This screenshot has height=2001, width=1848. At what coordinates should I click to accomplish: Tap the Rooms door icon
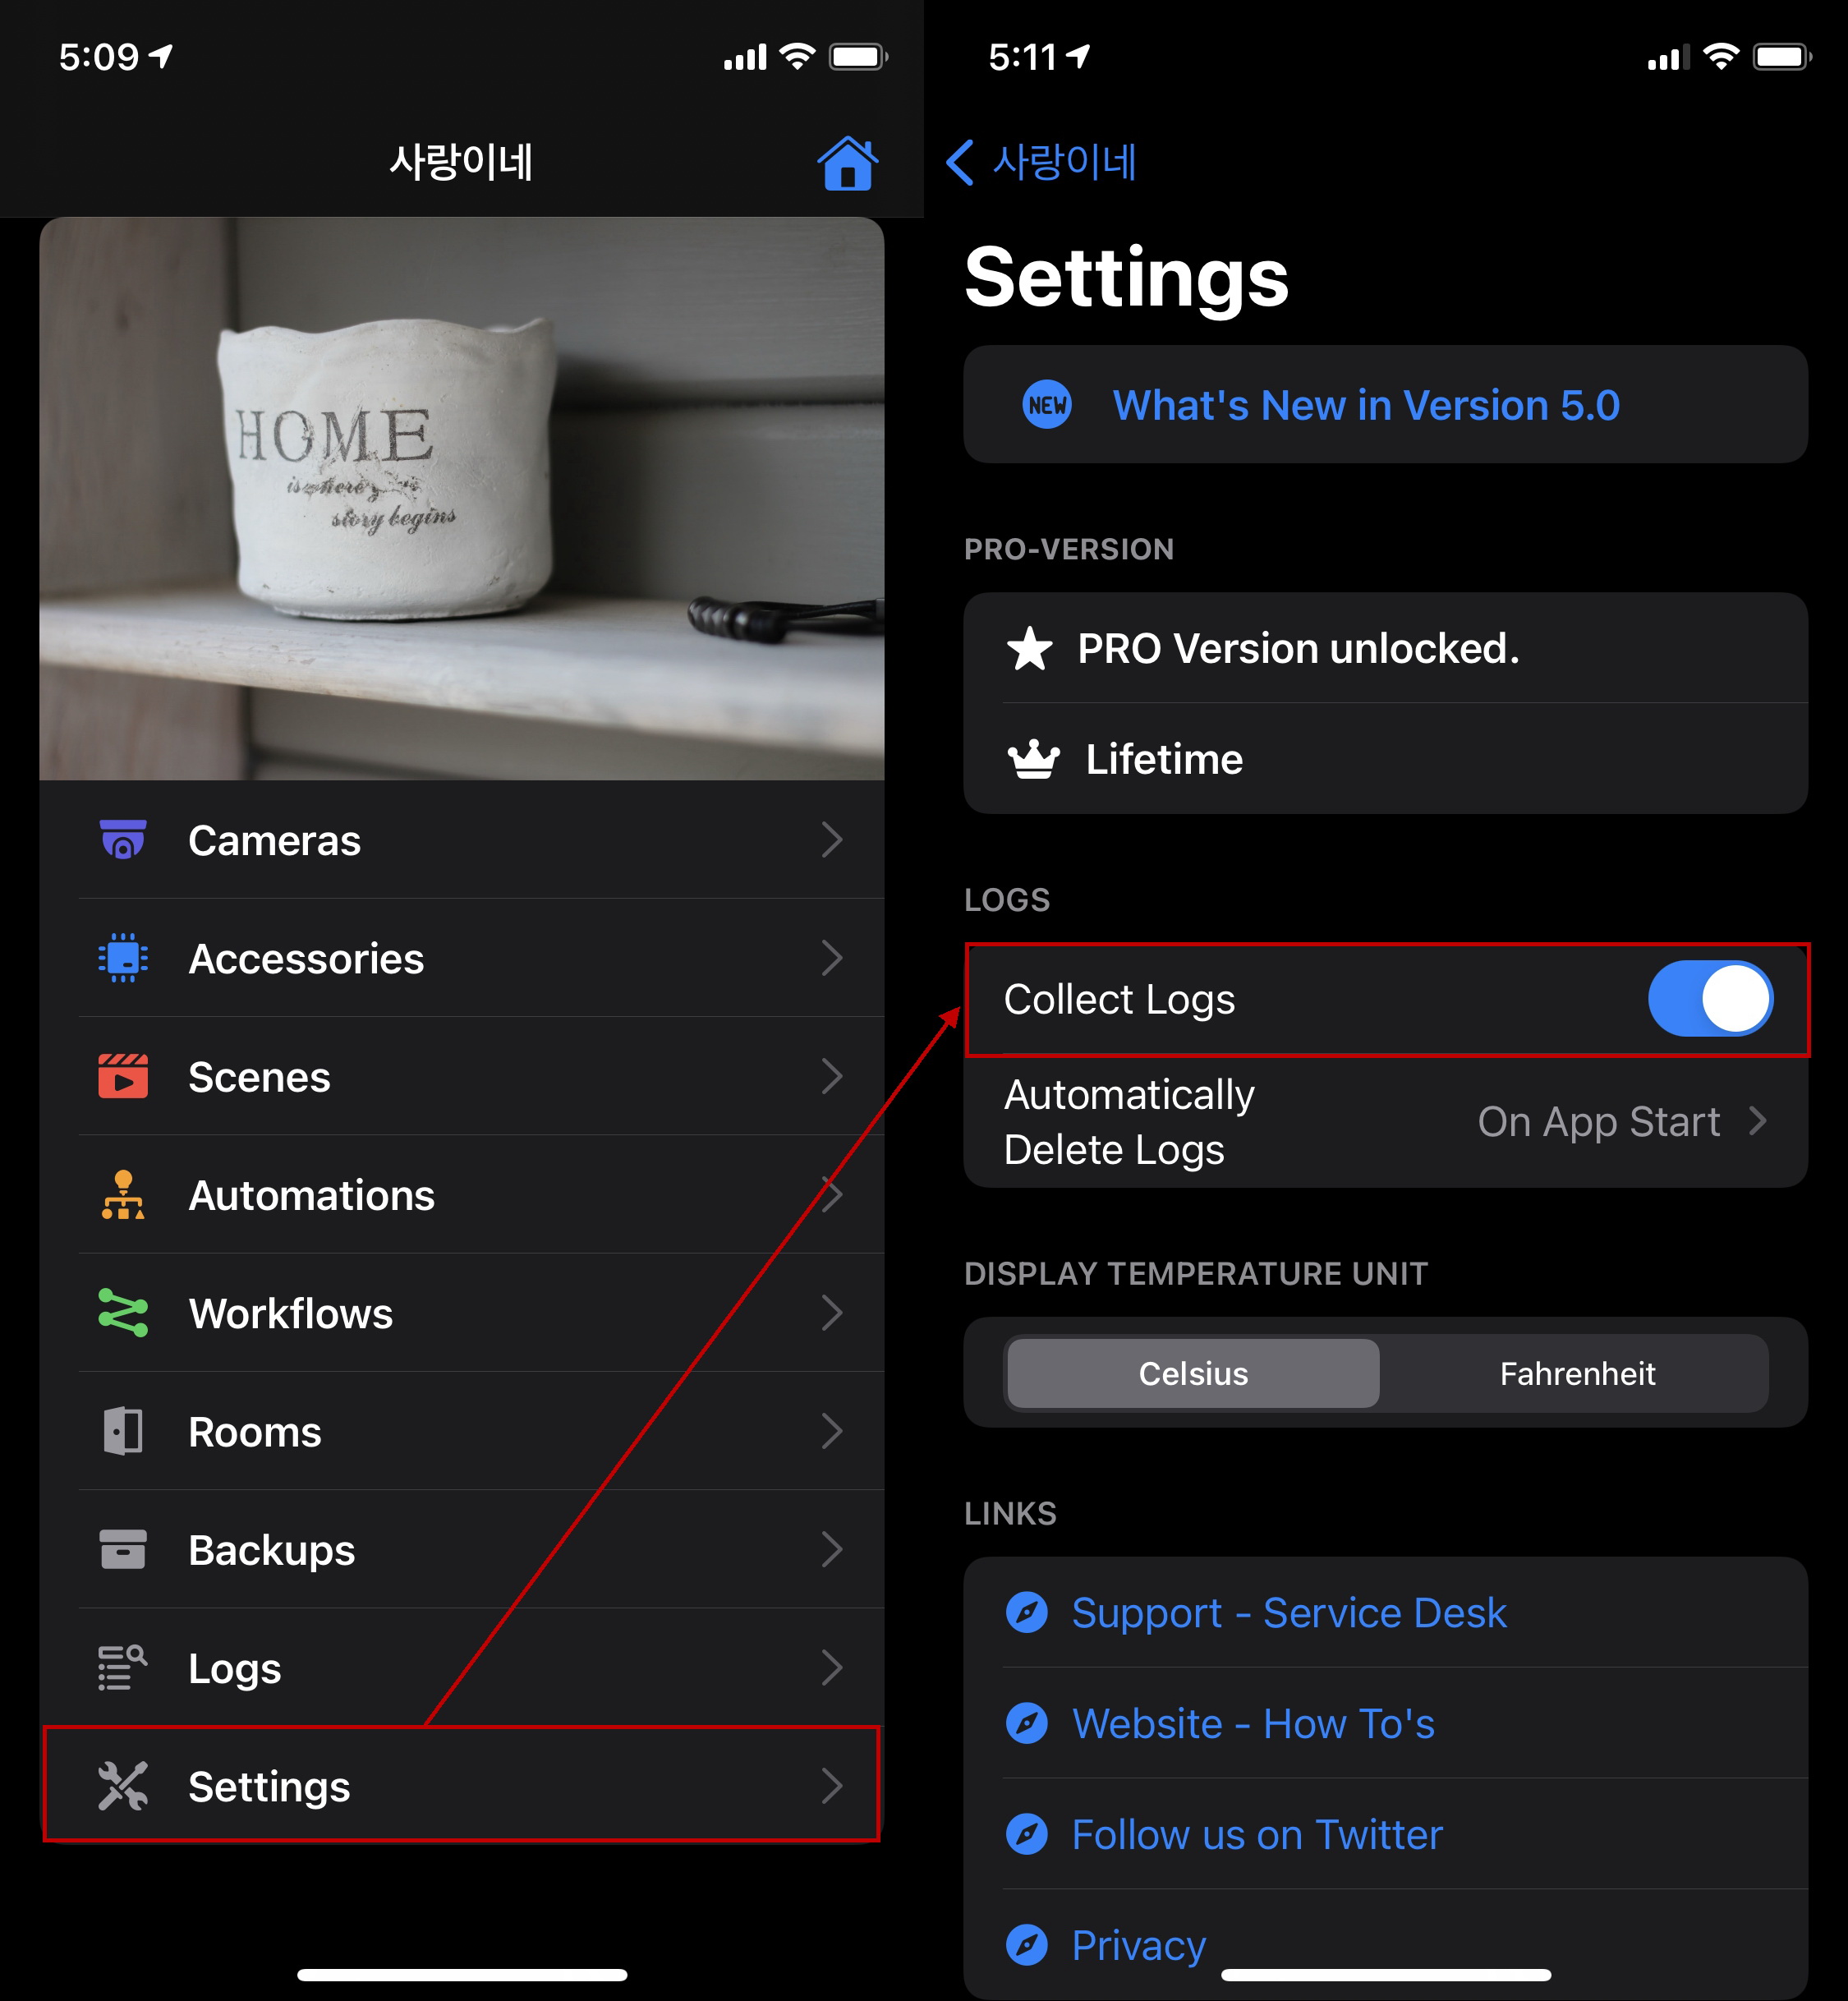click(x=123, y=1431)
